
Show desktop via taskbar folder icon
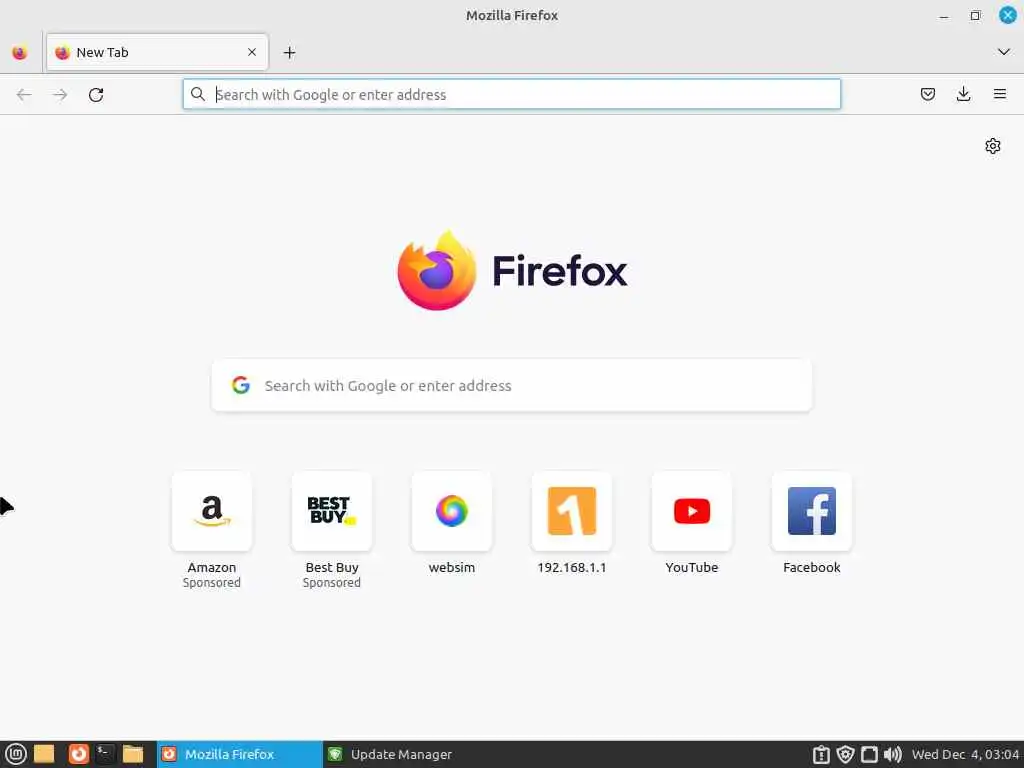point(44,754)
